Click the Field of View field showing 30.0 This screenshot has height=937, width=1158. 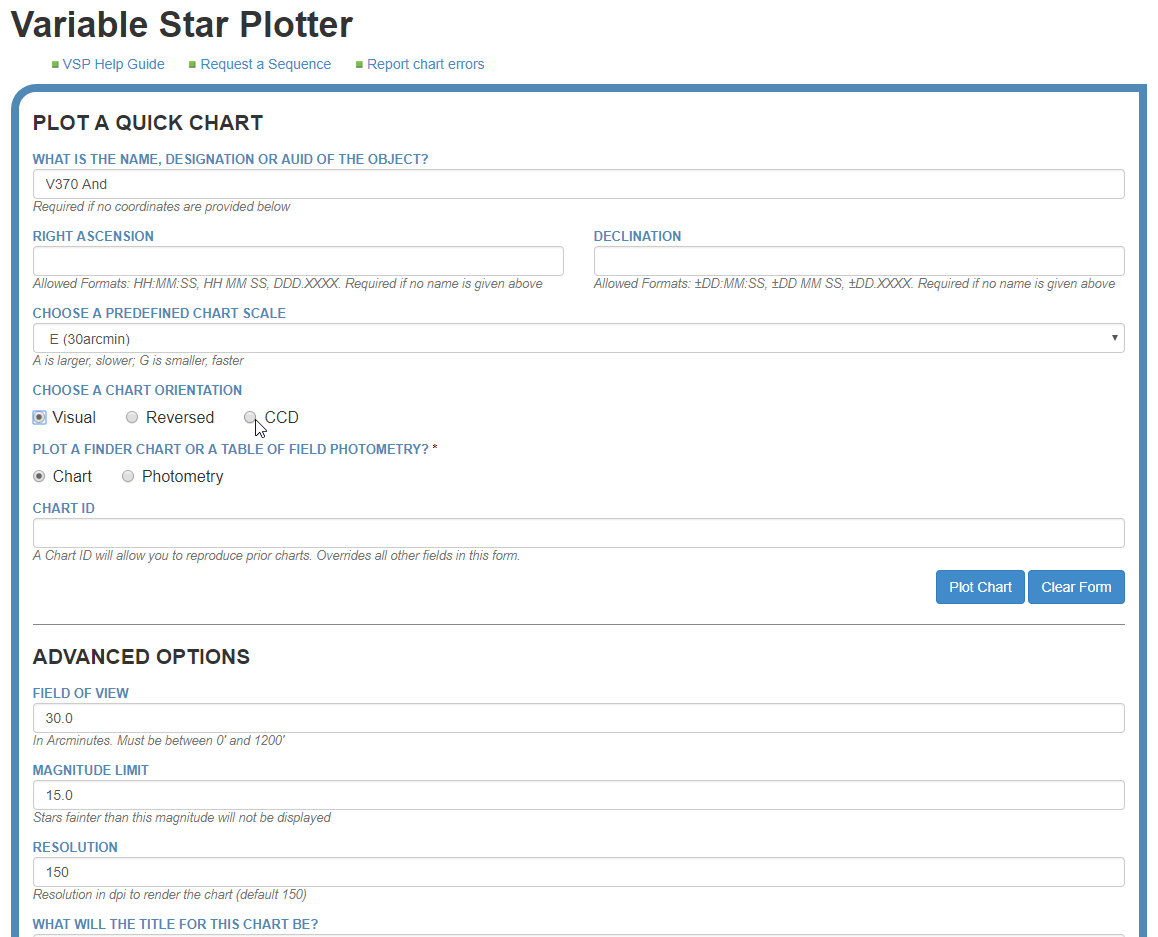click(x=578, y=718)
